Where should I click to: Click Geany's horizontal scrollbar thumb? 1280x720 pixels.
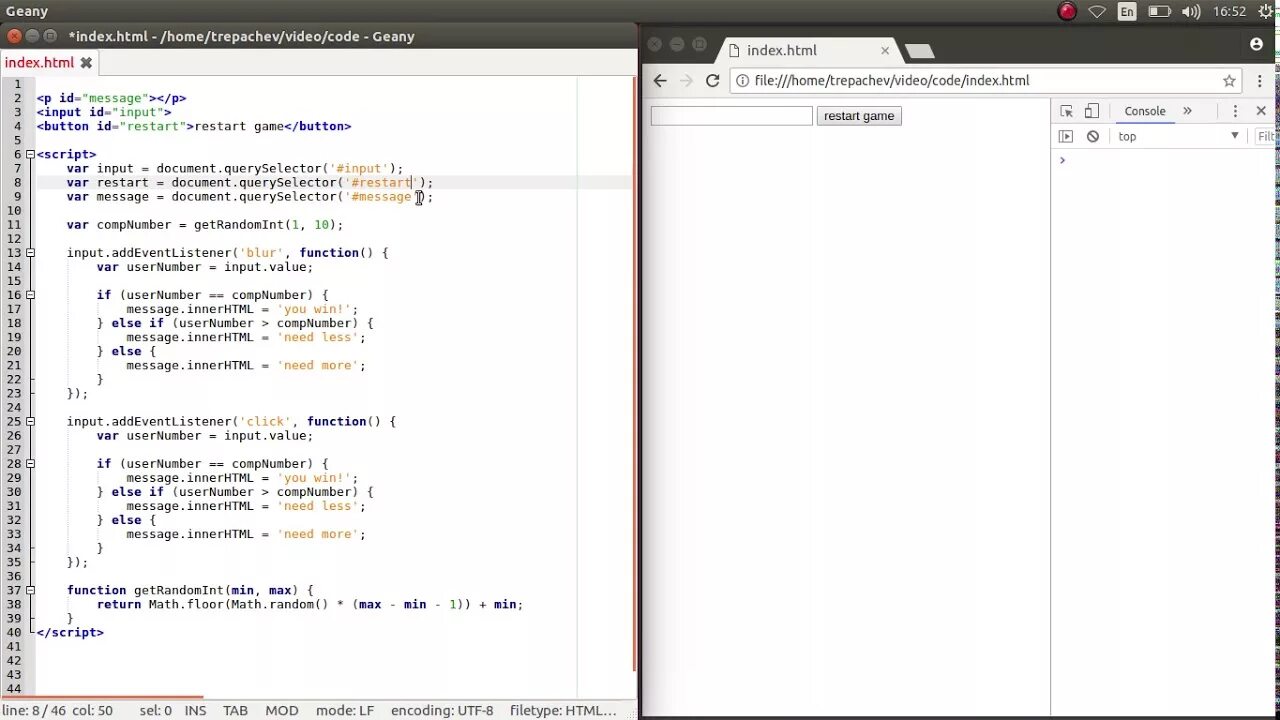tap(102, 697)
